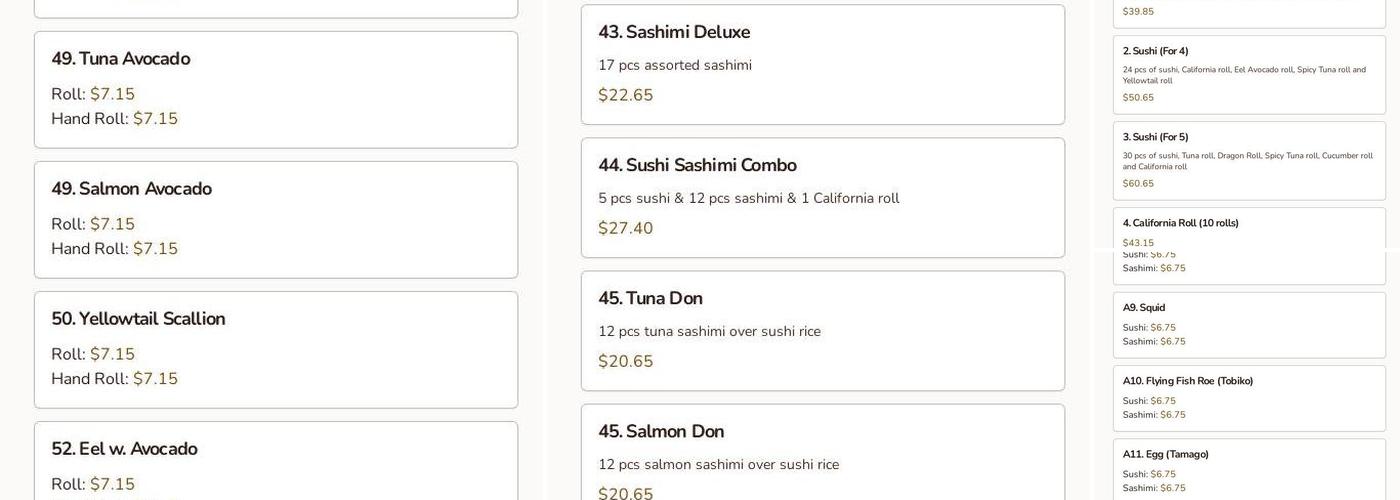Choose 52. Eel w. Avocado roll
Screen dimensions: 1400x500
coord(124,449)
